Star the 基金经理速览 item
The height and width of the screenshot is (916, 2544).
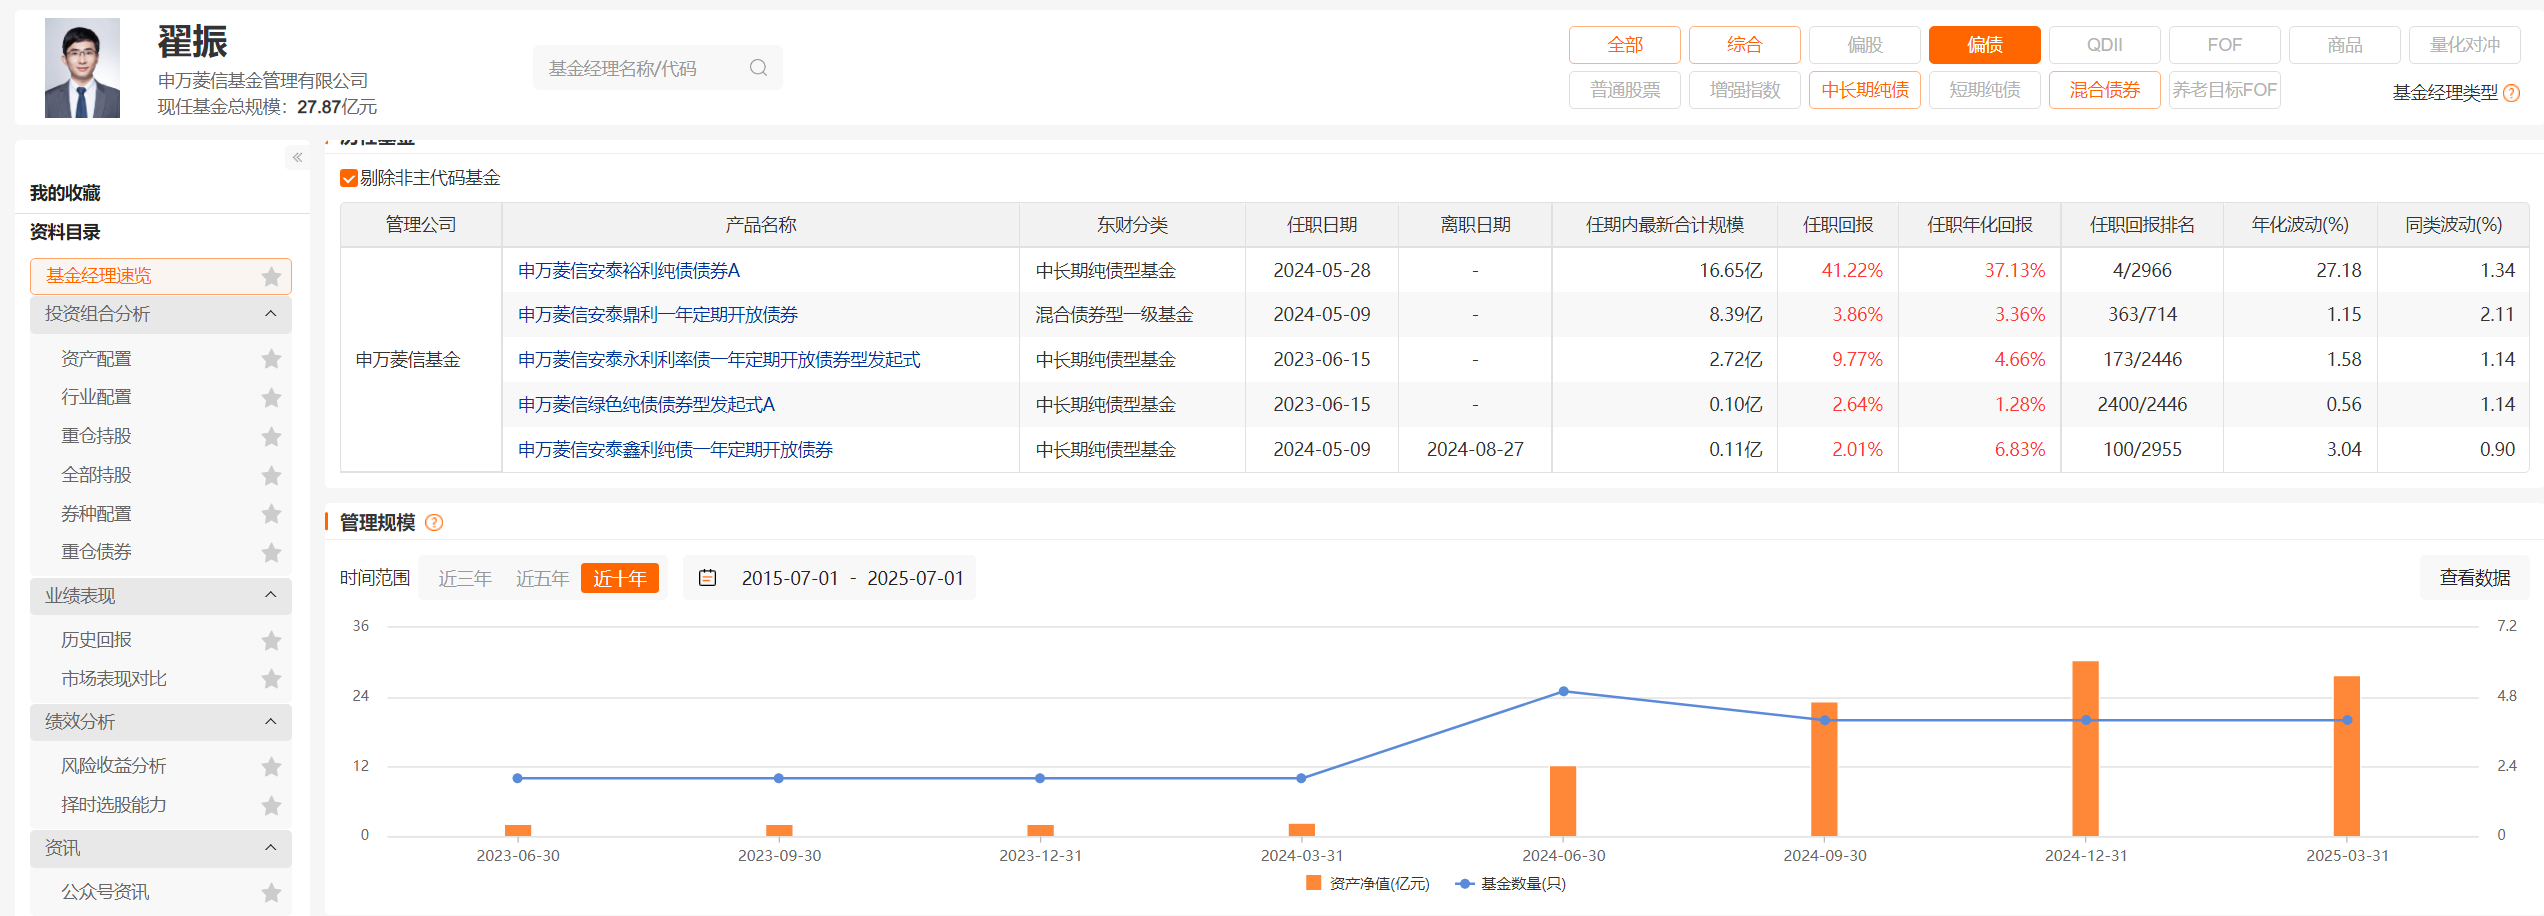coord(271,276)
